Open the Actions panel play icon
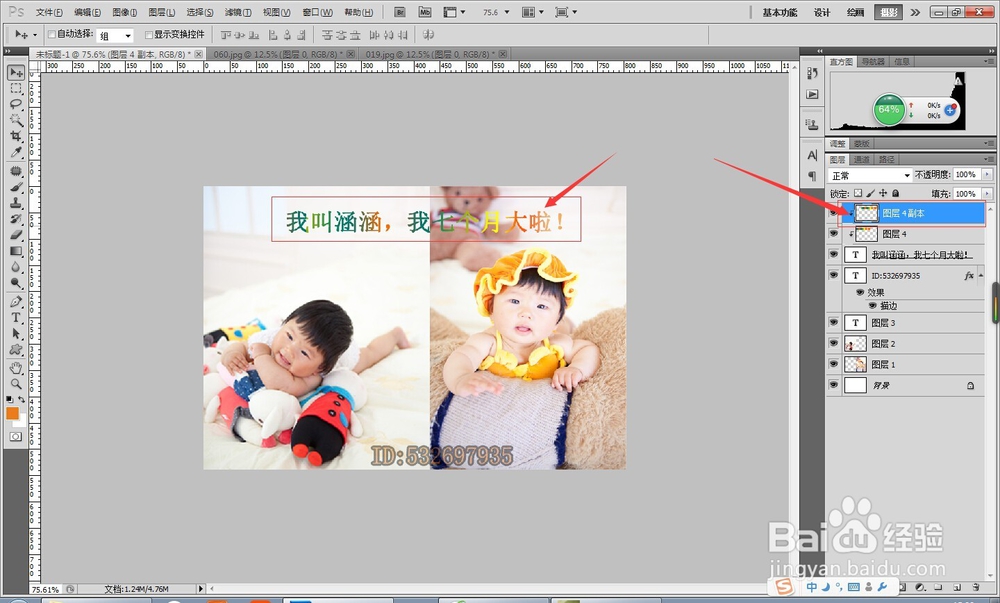 click(x=812, y=94)
